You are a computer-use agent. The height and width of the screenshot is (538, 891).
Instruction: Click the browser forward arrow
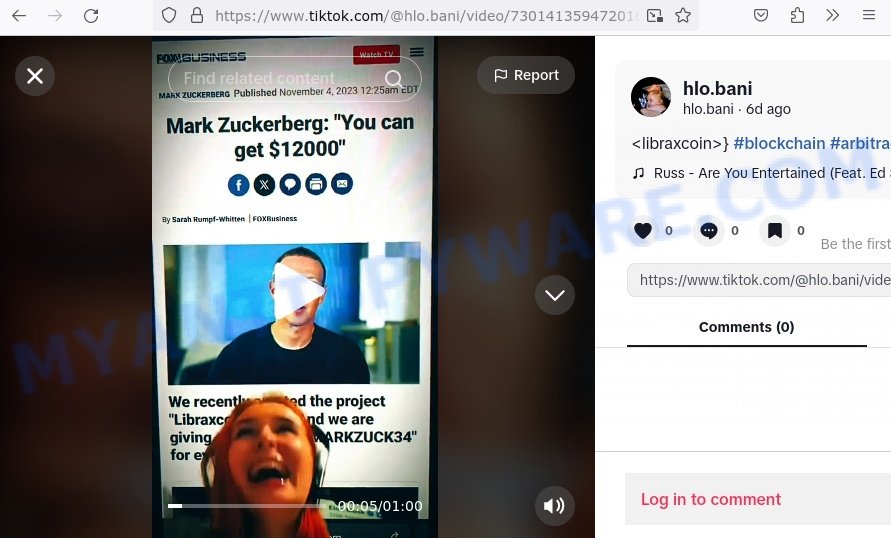pyautogui.click(x=55, y=15)
